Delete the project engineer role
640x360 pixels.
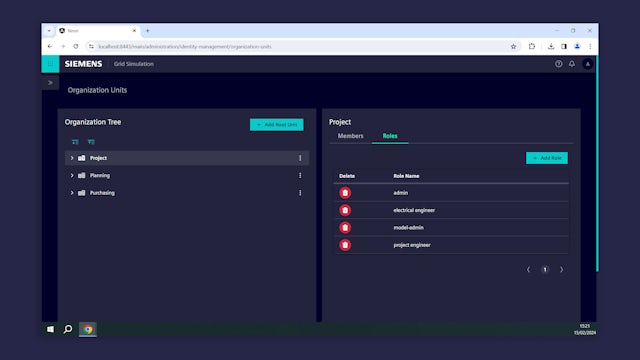[345, 245]
